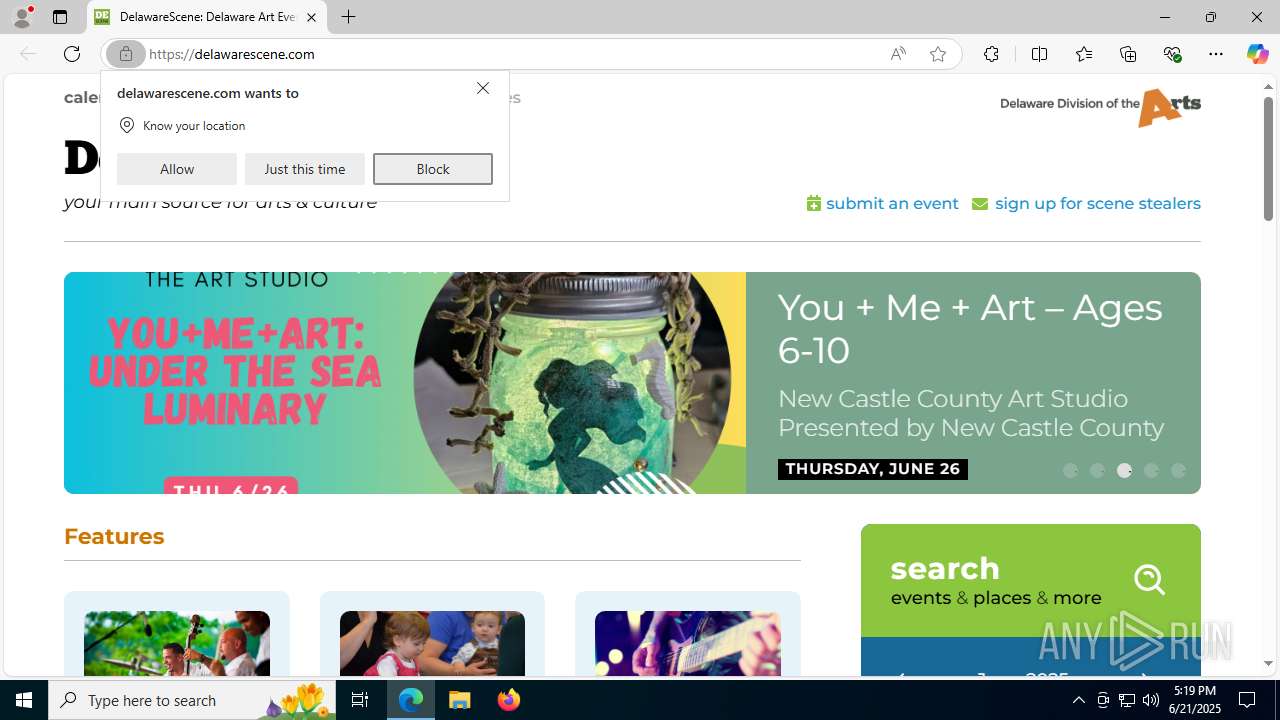Open Browser essentials icon

click(x=1172, y=54)
